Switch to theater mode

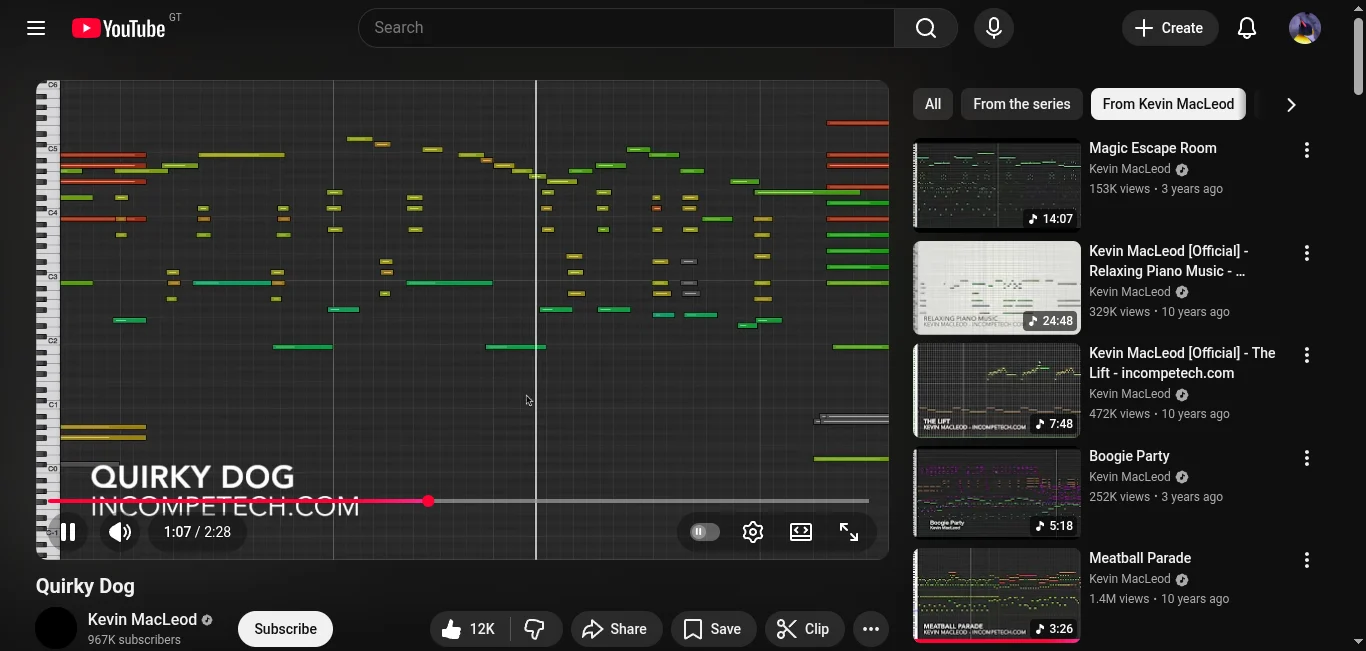pyautogui.click(x=801, y=532)
